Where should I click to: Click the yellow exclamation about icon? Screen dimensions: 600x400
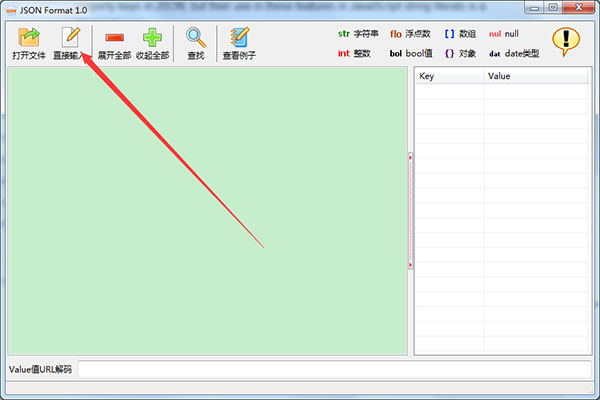pos(566,42)
